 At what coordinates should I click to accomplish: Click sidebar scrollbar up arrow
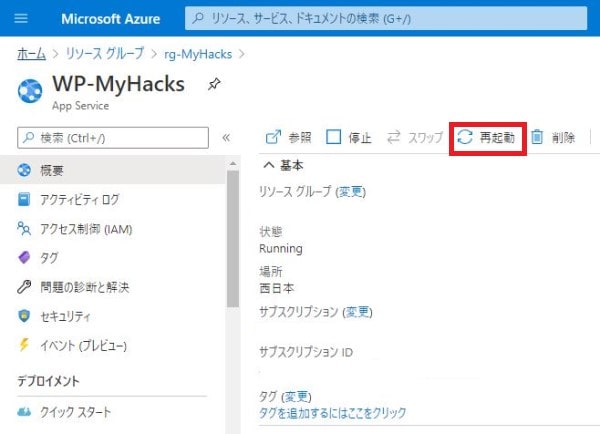pos(233,164)
